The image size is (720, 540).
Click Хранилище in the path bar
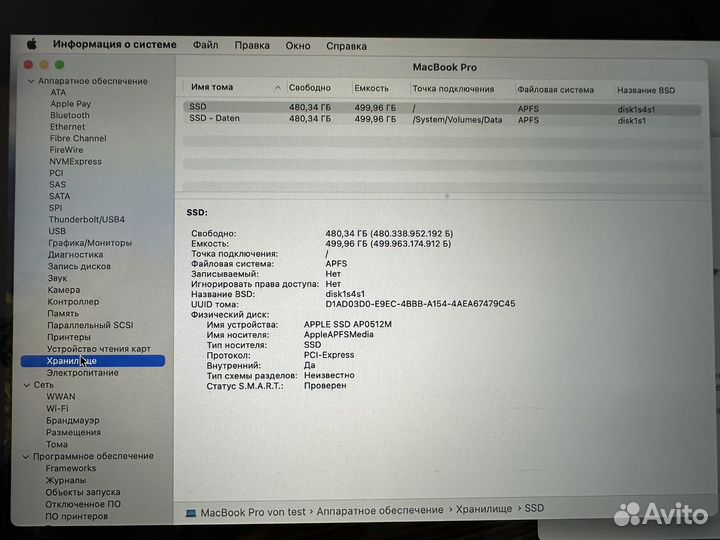[484, 509]
